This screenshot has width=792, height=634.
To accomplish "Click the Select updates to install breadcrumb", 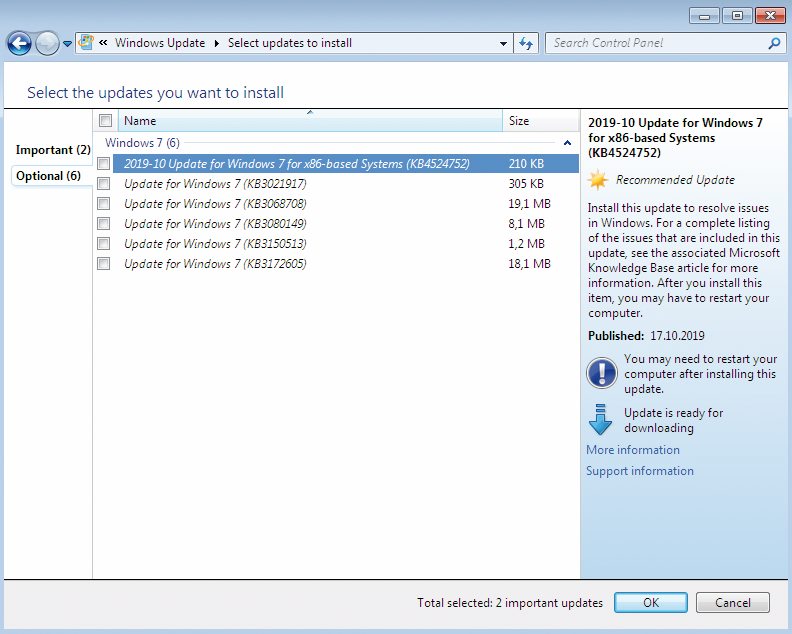I will click(290, 43).
